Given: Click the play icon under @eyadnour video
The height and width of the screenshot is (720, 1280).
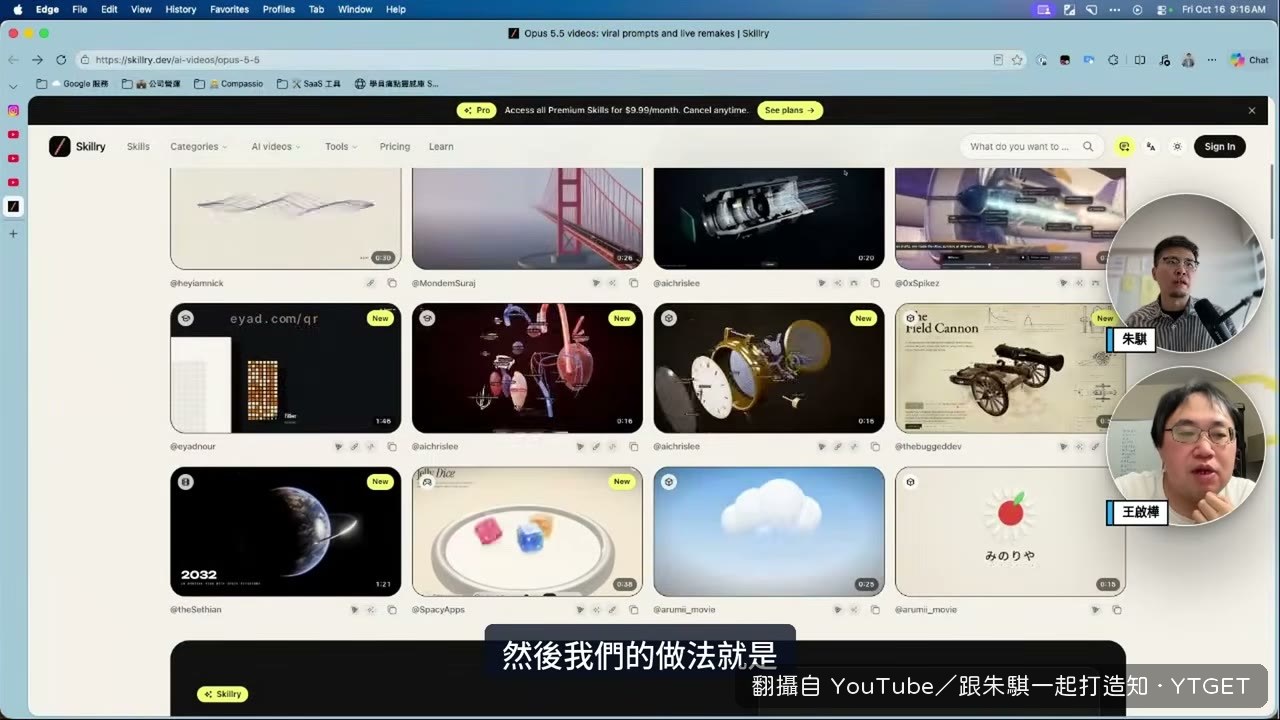Looking at the screenshot, I should click(338, 446).
